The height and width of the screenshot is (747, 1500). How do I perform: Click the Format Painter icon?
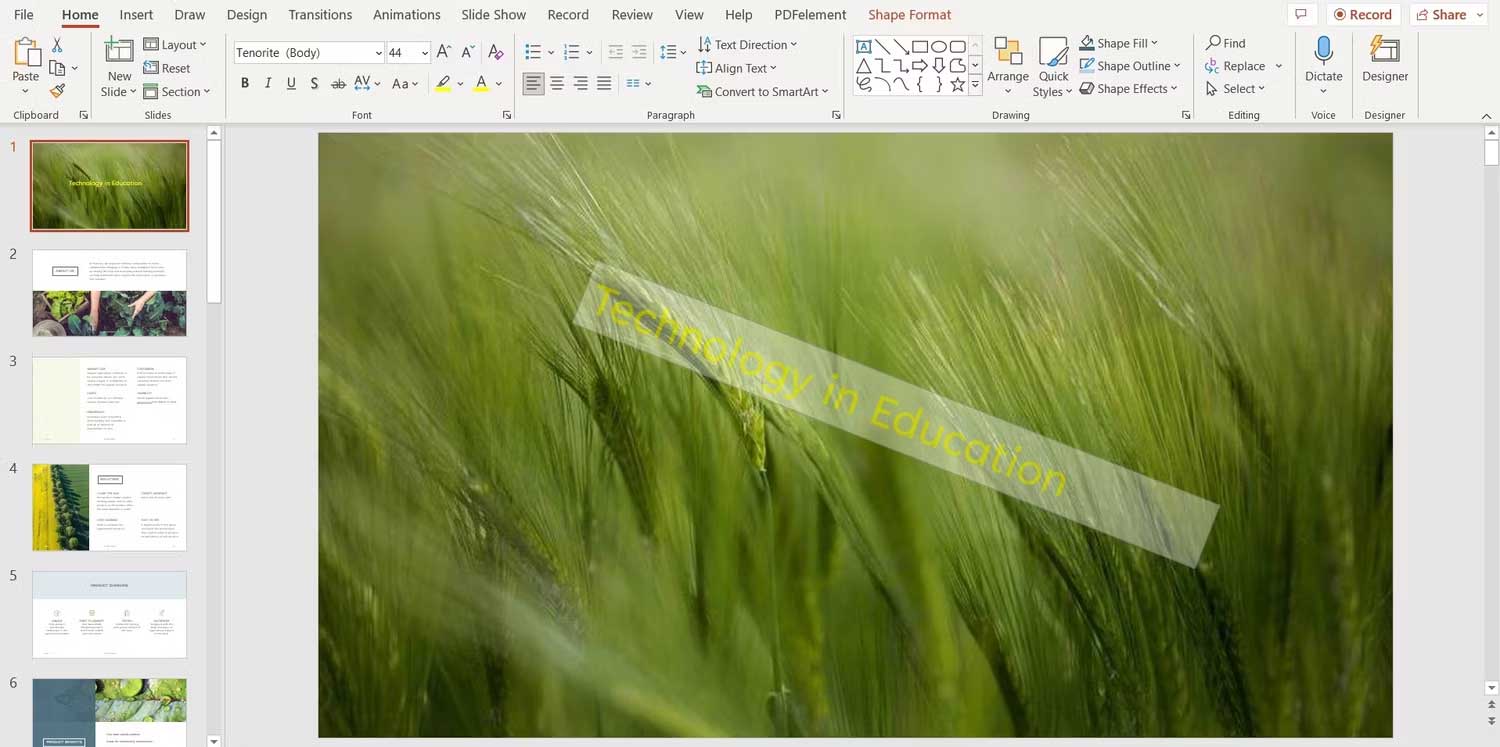(x=57, y=90)
